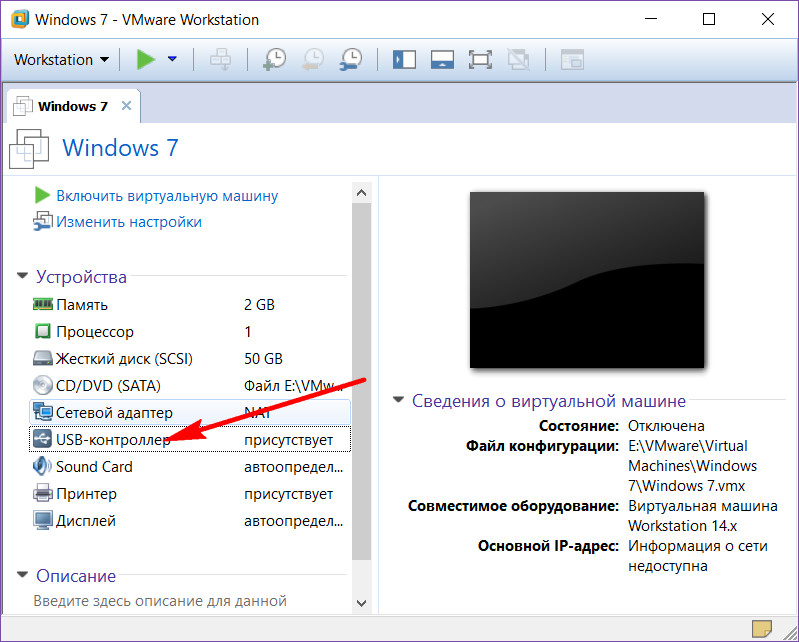Click the scroll up arrow in left panel

click(362, 193)
